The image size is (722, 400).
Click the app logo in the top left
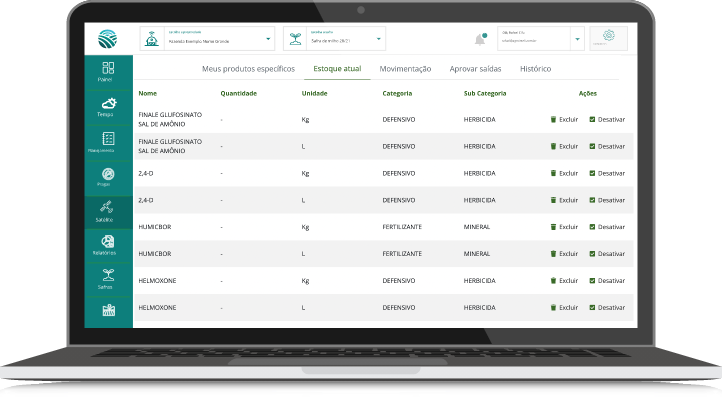coord(107,39)
